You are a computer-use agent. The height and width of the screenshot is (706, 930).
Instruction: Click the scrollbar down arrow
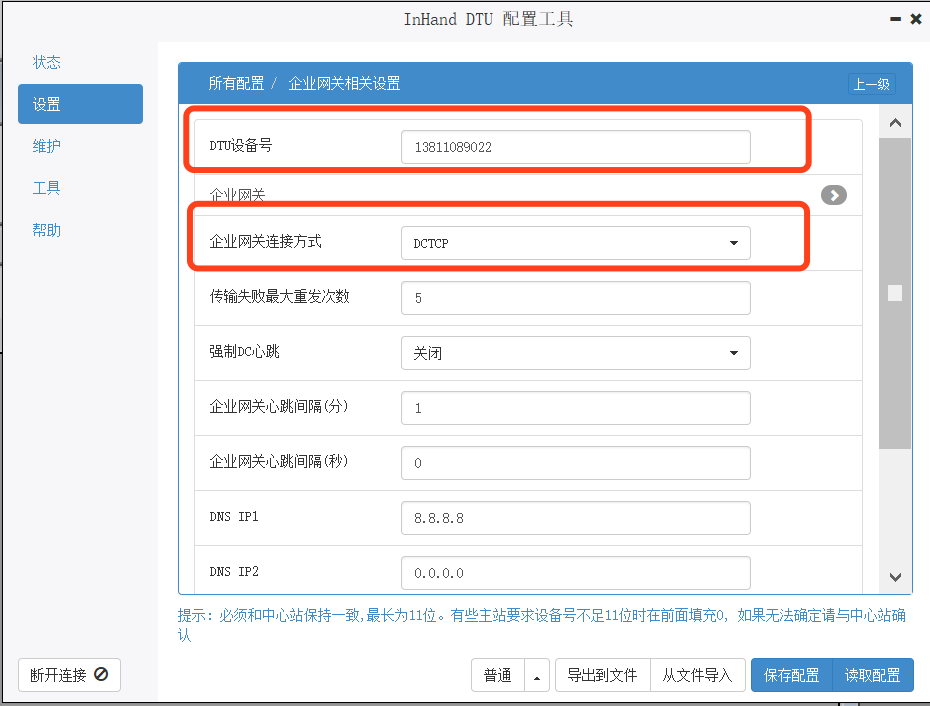(895, 577)
